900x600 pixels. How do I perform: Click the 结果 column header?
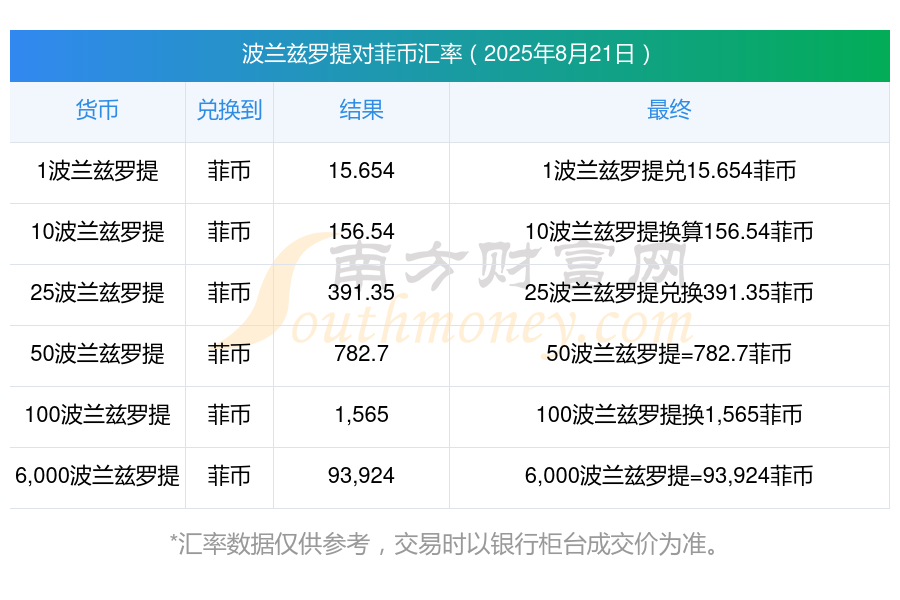(361, 110)
